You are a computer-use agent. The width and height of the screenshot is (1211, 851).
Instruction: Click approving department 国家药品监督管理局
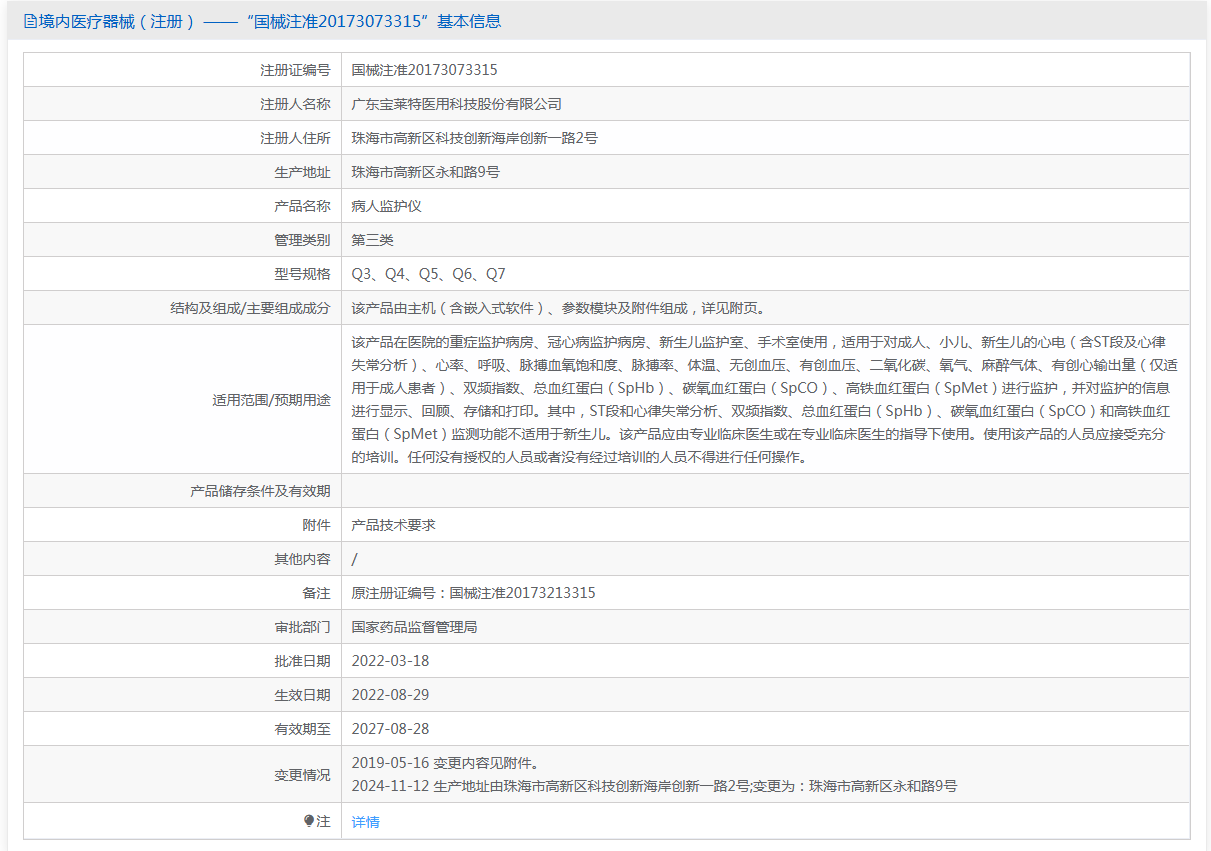[x=415, y=627]
